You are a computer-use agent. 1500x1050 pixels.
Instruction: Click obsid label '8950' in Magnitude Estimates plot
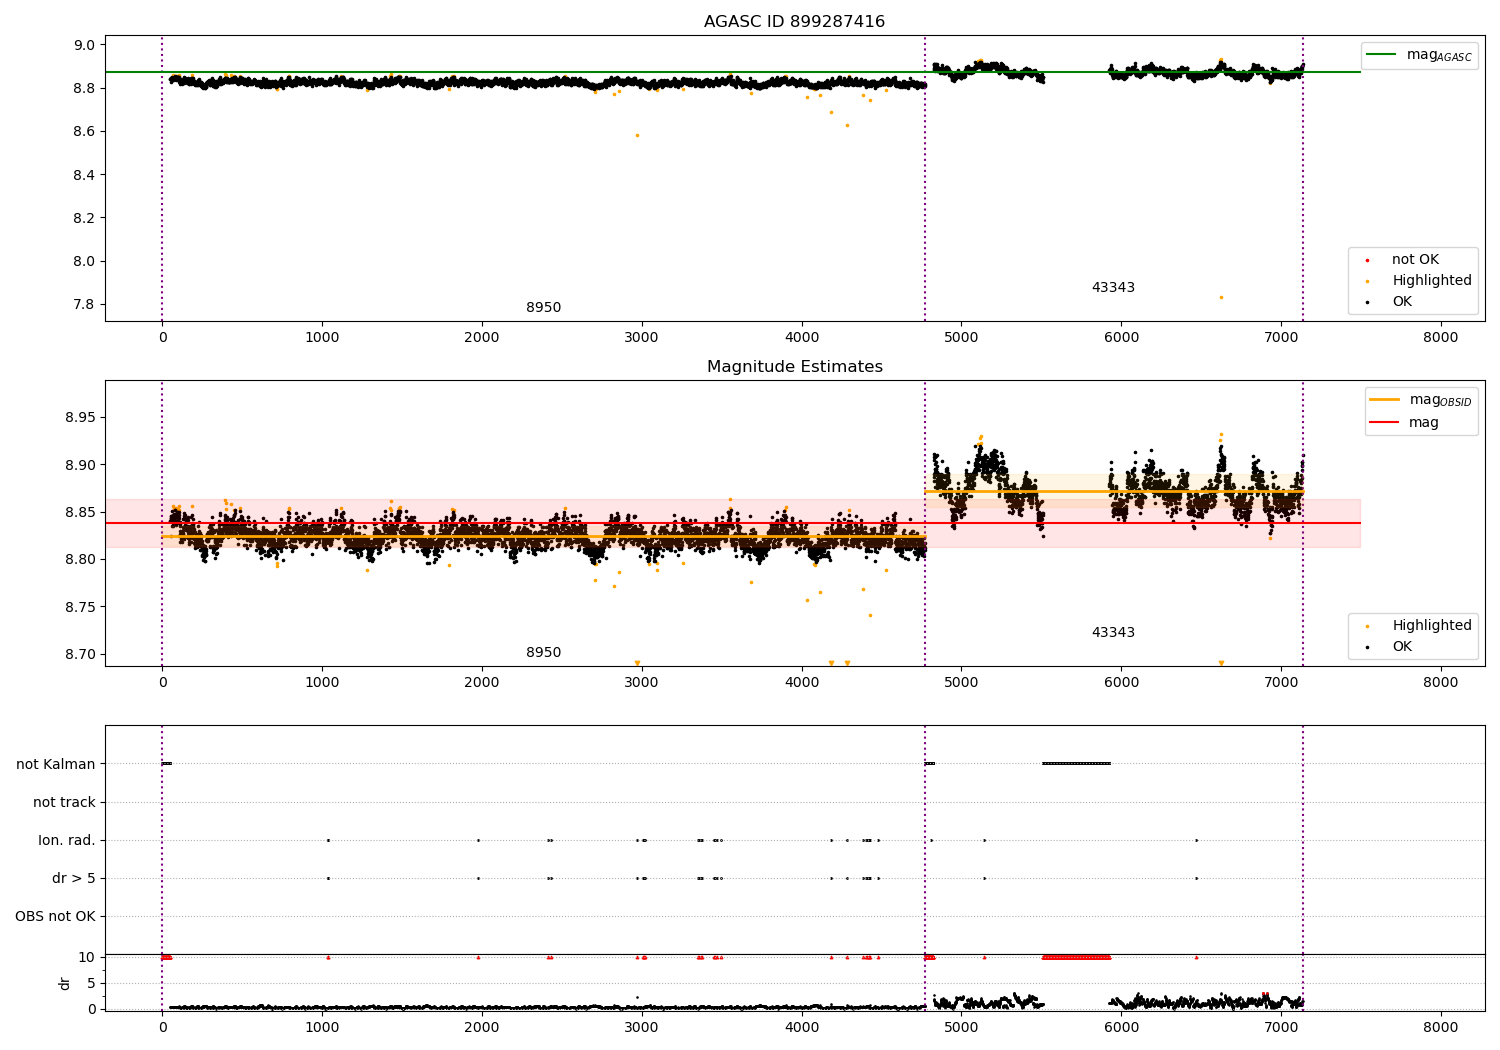pos(543,653)
